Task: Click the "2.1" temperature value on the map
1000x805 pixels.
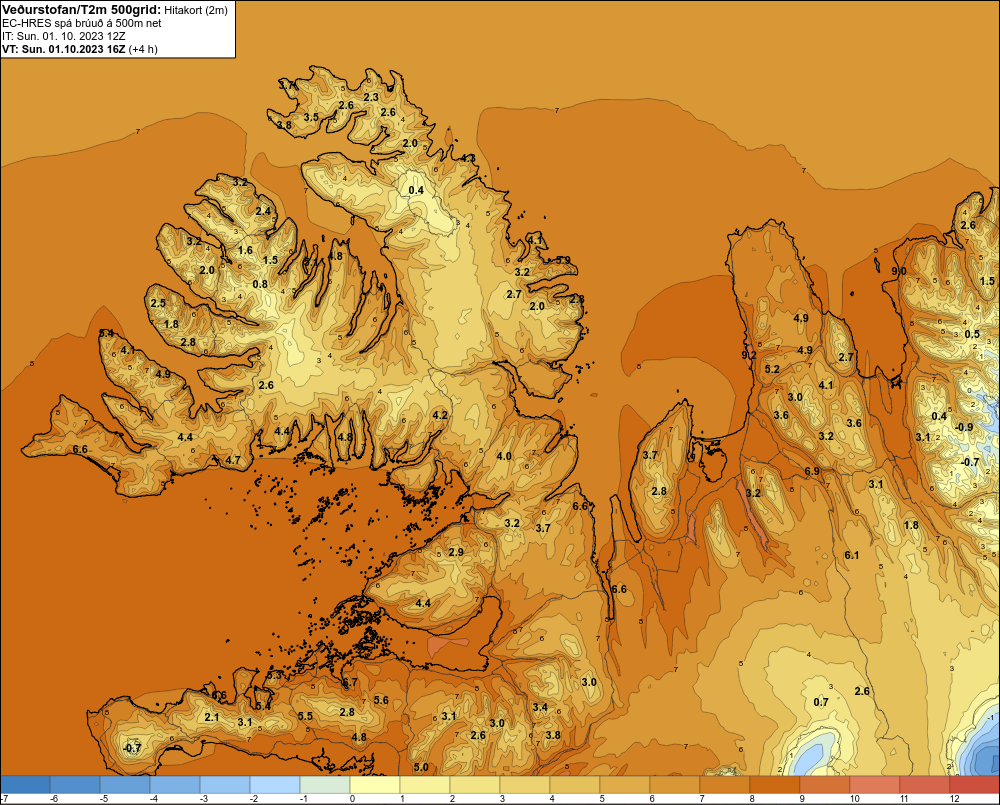Action: click(x=212, y=717)
